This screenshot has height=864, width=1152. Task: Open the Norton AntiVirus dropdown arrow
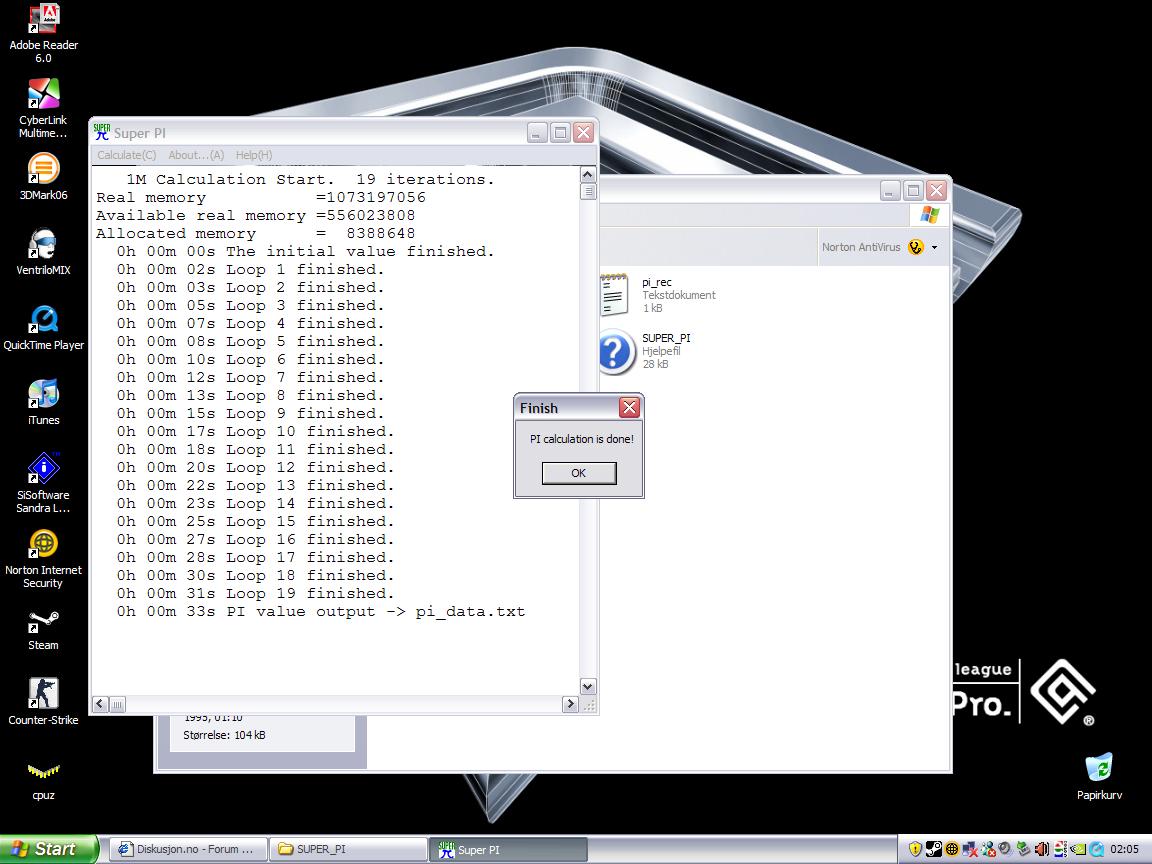[x=935, y=248]
